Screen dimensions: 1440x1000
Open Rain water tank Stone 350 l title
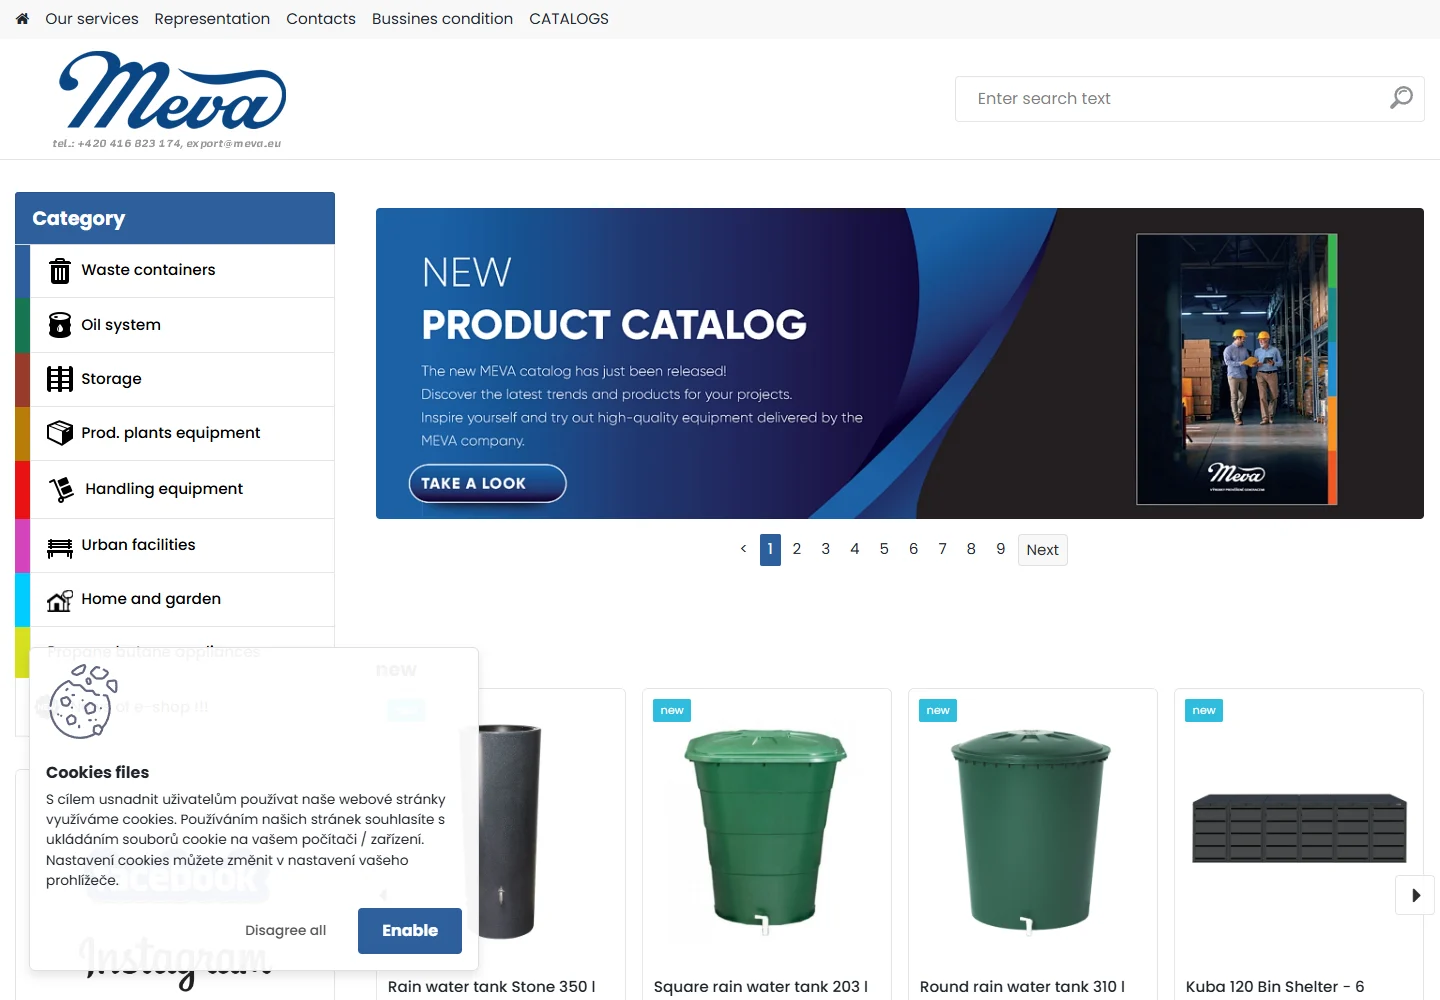coord(491,987)
